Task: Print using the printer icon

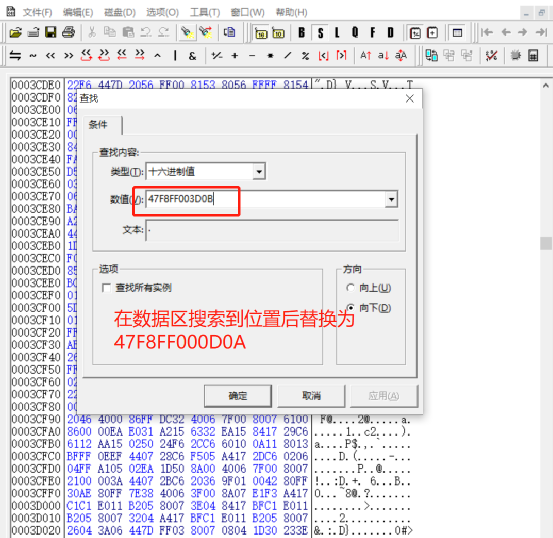Action: pos(68,33)
